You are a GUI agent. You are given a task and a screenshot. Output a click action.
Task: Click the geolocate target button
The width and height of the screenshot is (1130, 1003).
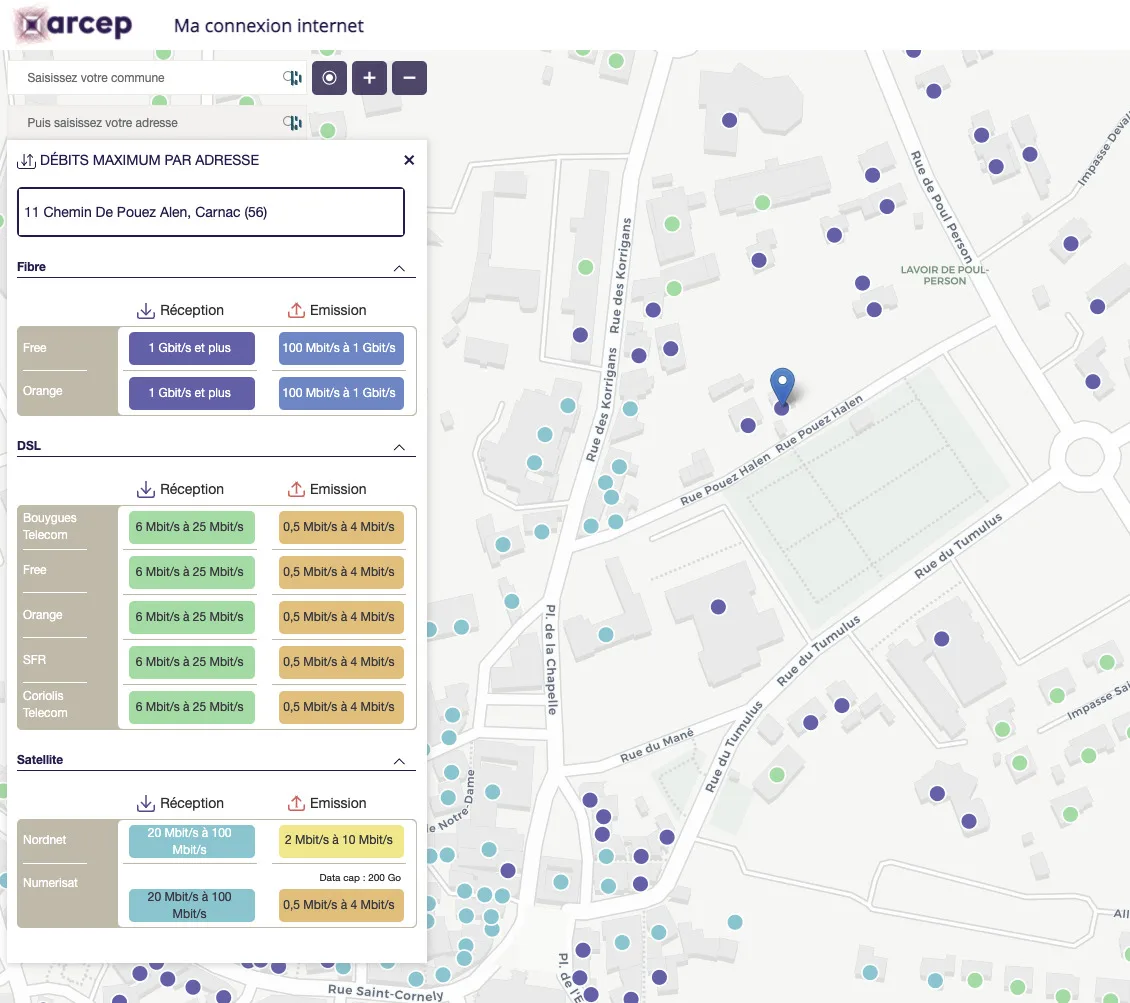329,78
